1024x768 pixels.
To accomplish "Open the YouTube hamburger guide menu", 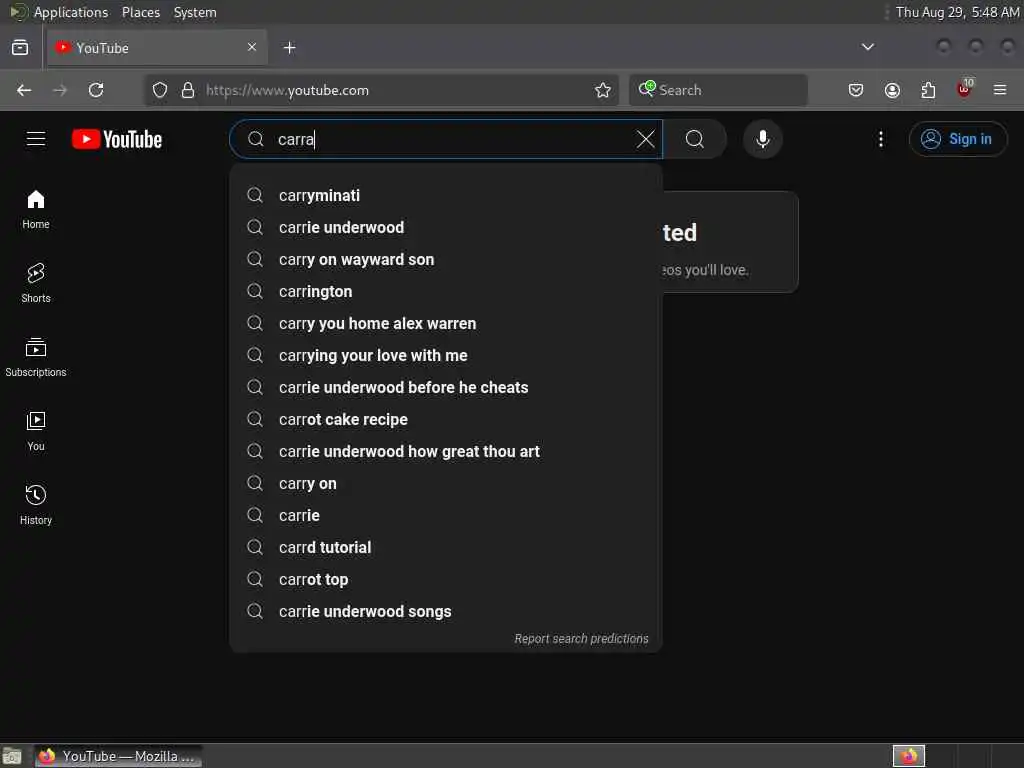I will pos(36,139).
